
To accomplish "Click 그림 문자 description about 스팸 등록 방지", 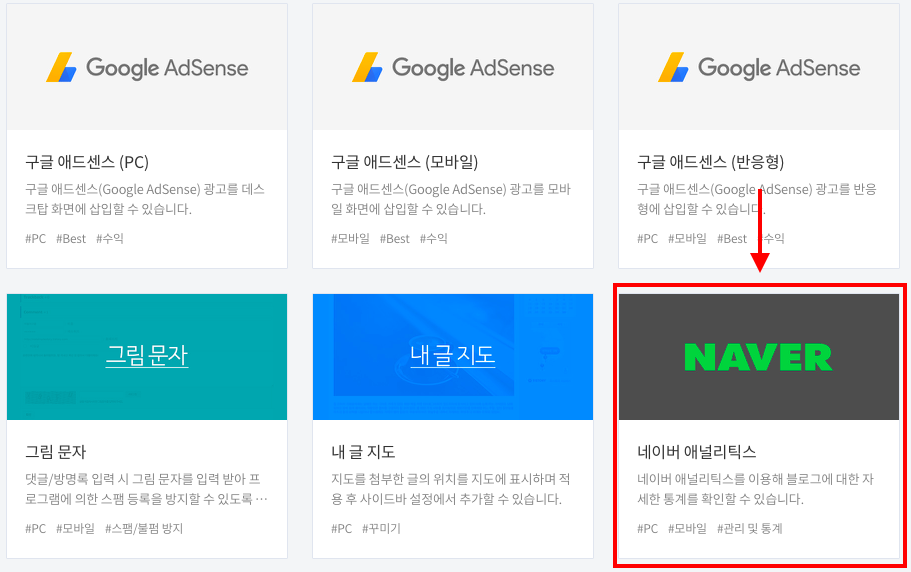I will coord(146,489).
